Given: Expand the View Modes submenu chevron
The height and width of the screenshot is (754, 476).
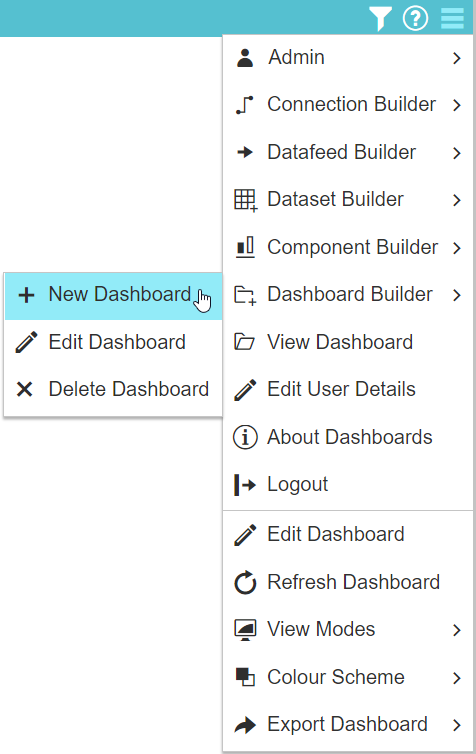Looking at the screenshot, I should point(457,630).
